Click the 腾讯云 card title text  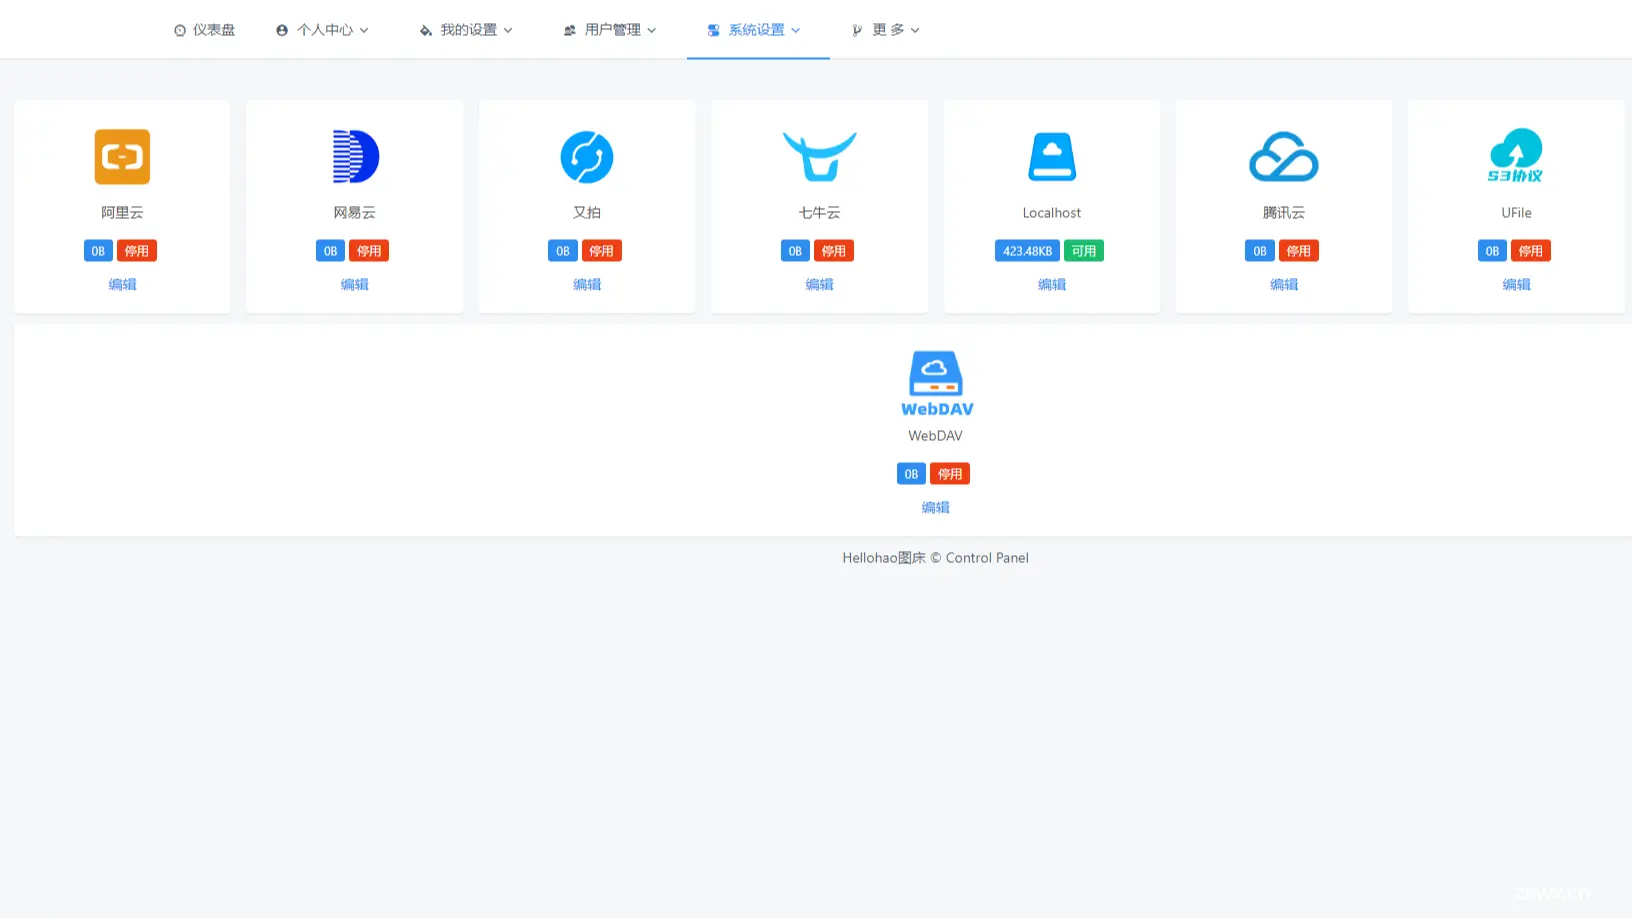[x=1284, y=213]
